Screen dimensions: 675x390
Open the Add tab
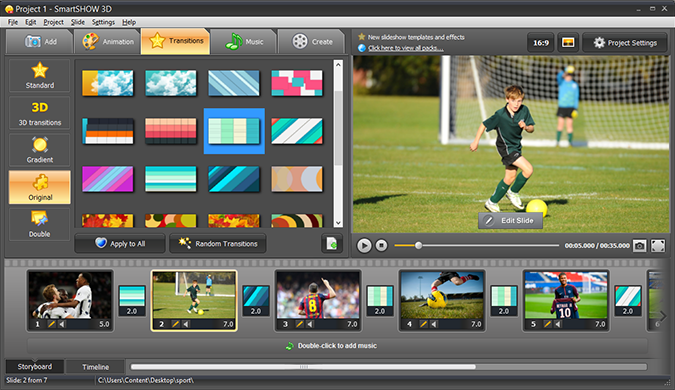39,42
